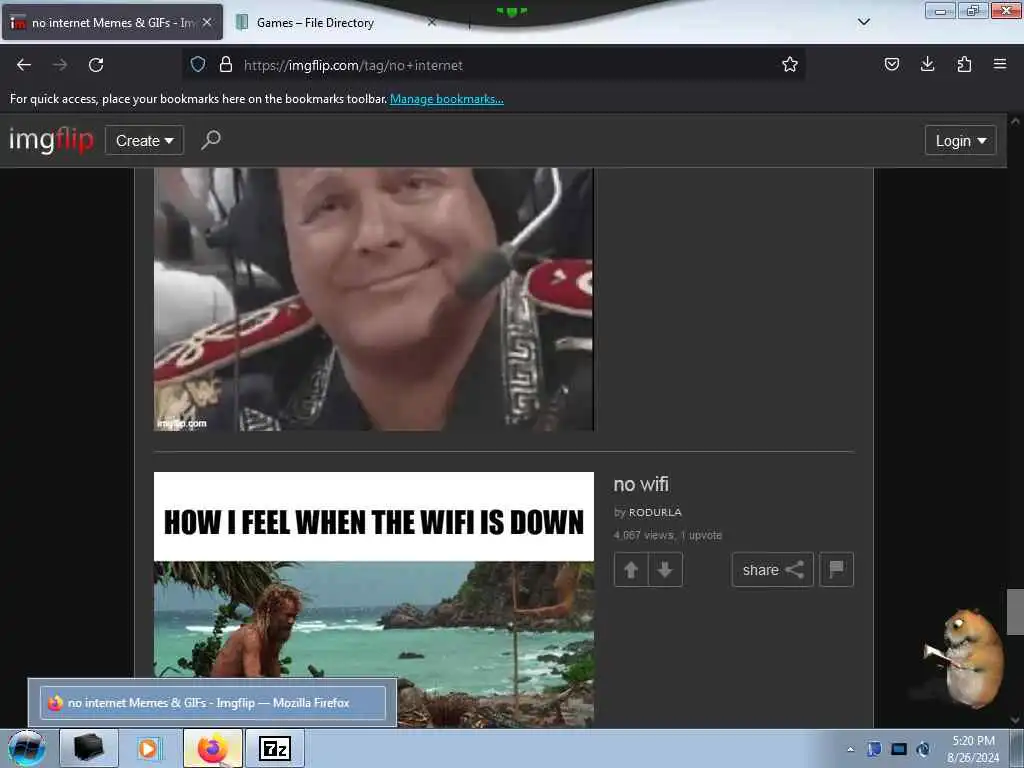
Task: Downvote the no wifi meme
Action: click(x=665, y=569)
